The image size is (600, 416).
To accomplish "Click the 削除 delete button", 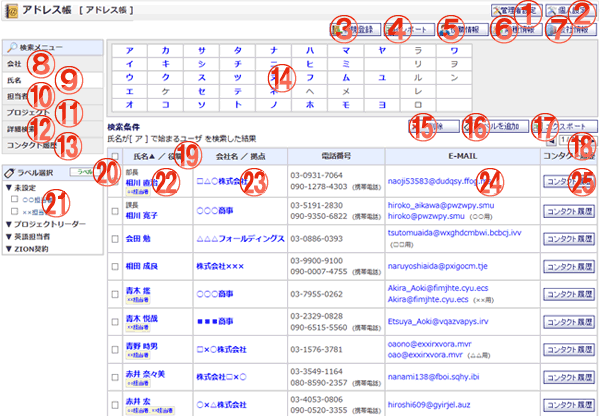I will point(434,126).
